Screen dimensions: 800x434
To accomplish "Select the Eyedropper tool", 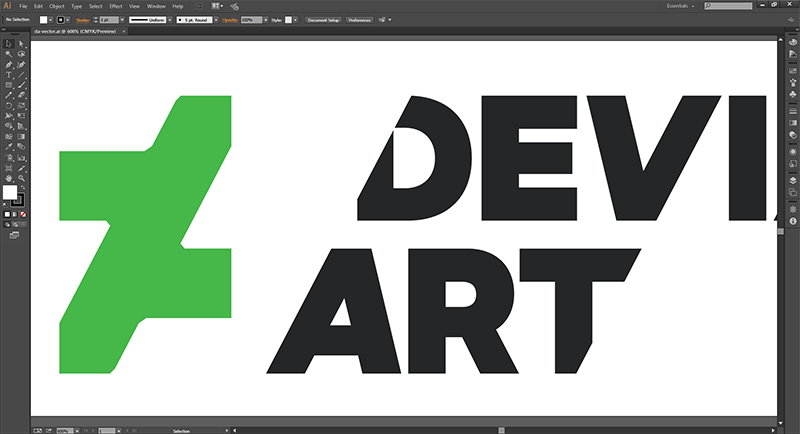I will [9, 147].
